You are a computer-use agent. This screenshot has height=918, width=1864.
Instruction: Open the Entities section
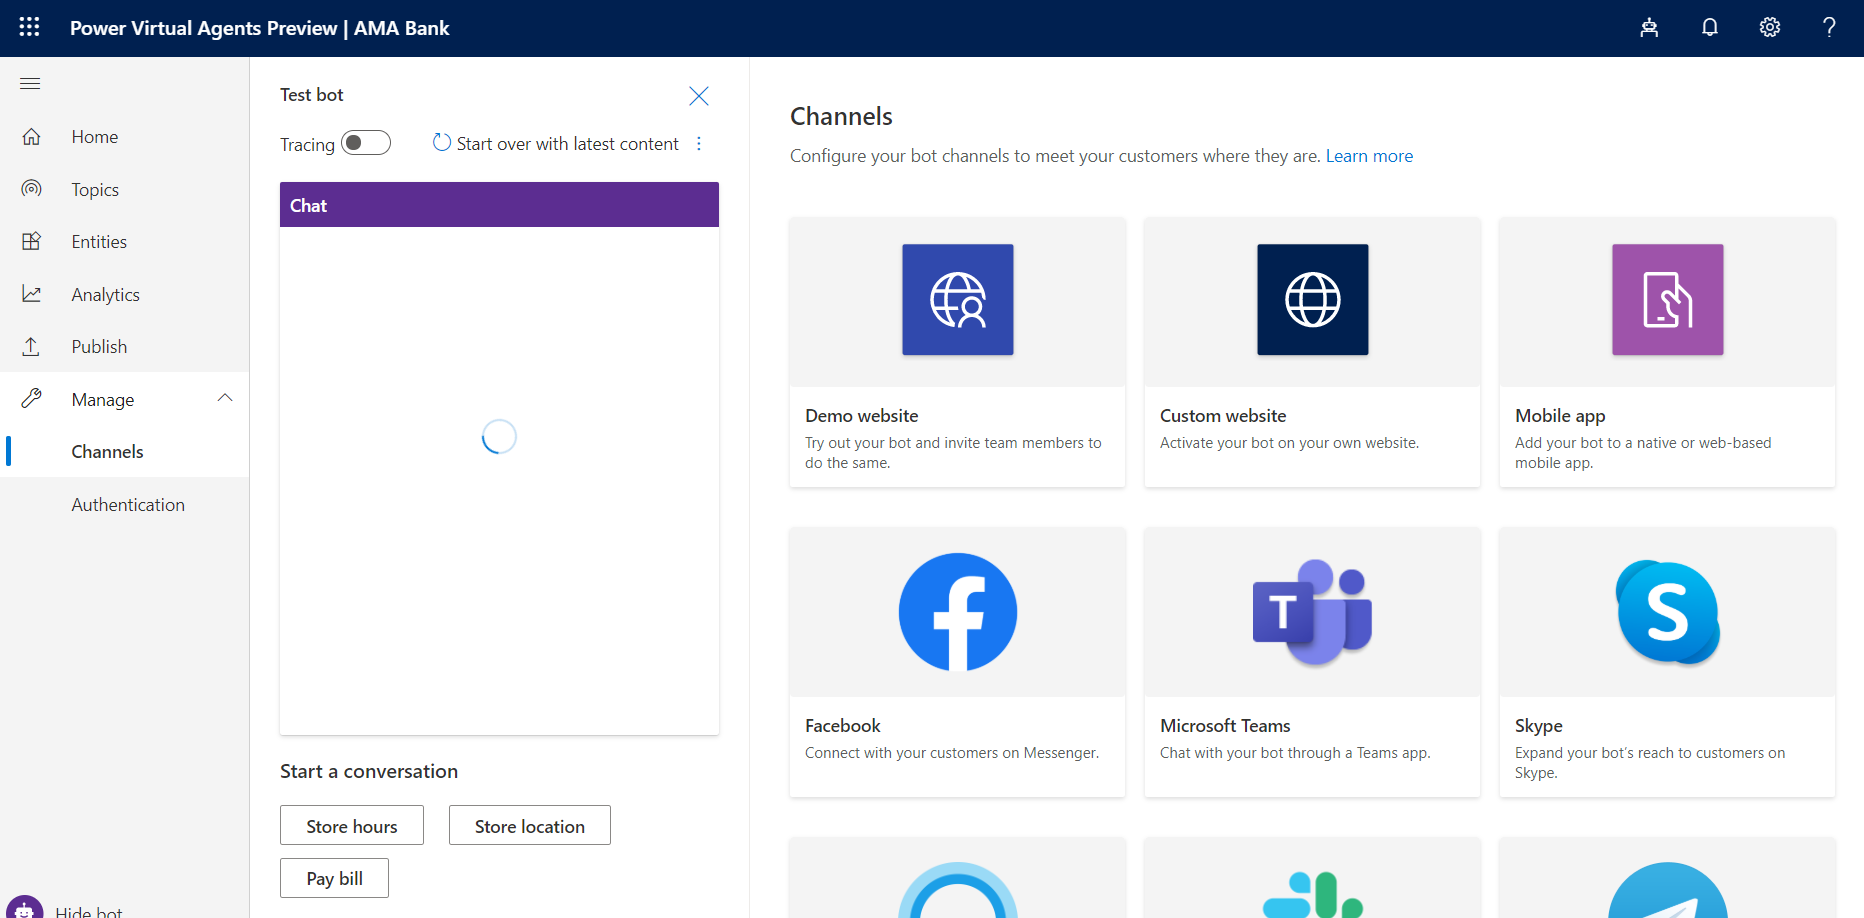98,241
